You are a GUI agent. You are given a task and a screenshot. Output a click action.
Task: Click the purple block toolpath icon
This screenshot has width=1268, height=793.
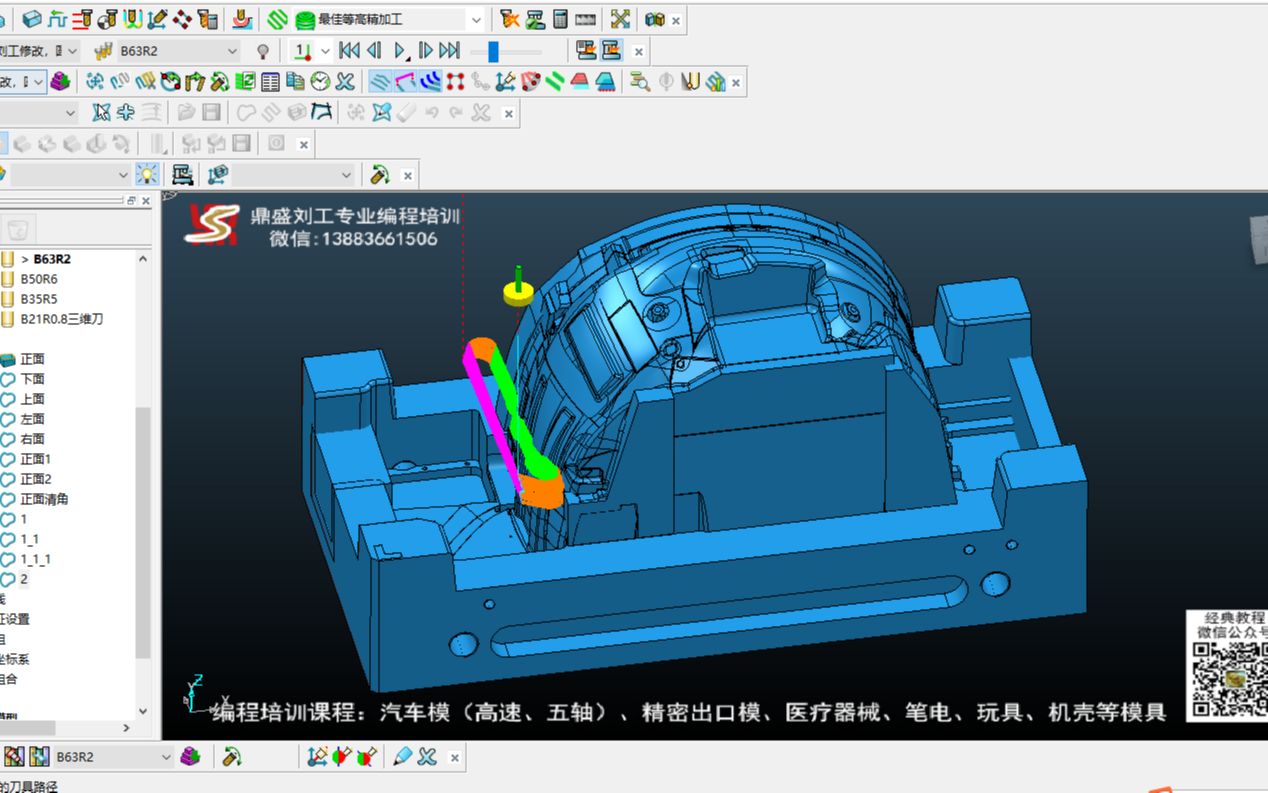pyautogui.click(x=61, y=82)
